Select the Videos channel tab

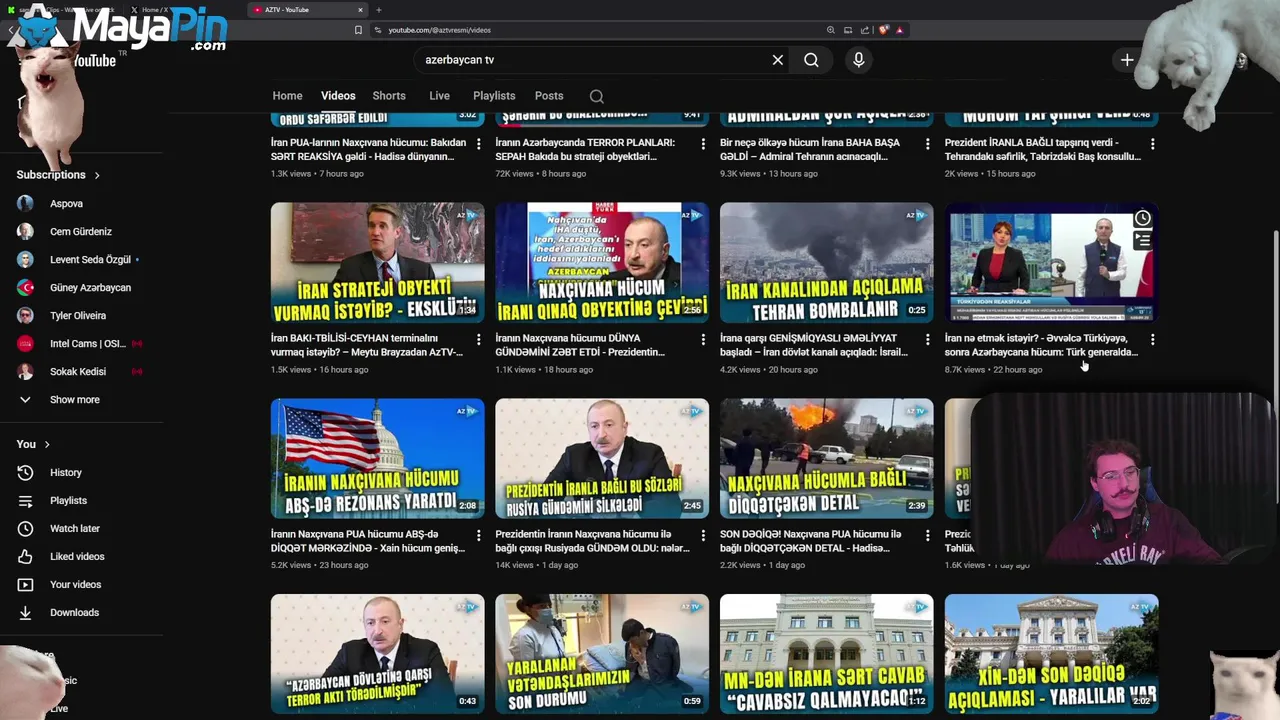click(338, 96)
